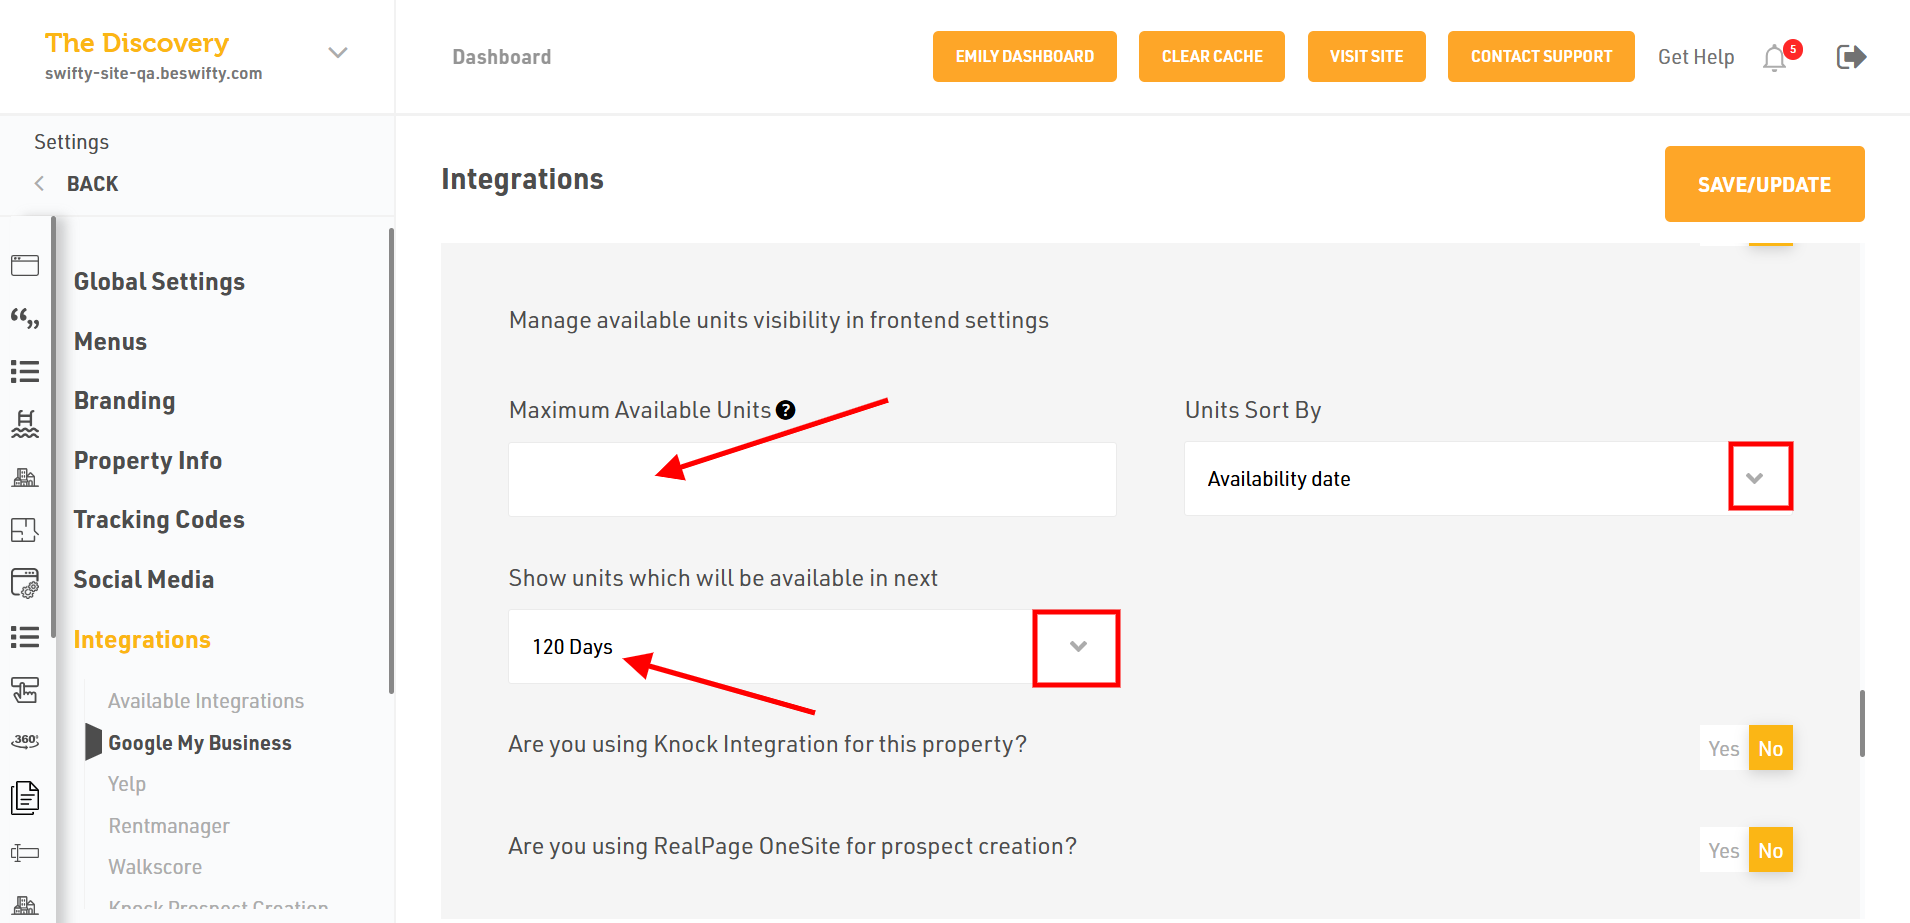Expand The Discovery site selector chevron
This screenshot has width=1910, height=923.
tap(338, 53)
